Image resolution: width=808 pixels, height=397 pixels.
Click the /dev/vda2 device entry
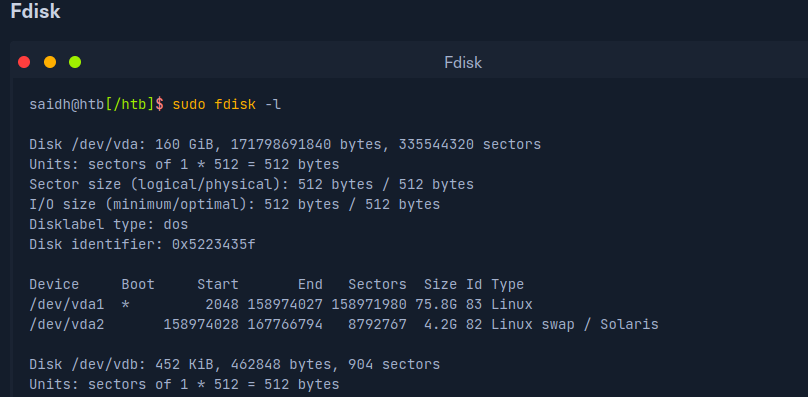pos(66,325)
